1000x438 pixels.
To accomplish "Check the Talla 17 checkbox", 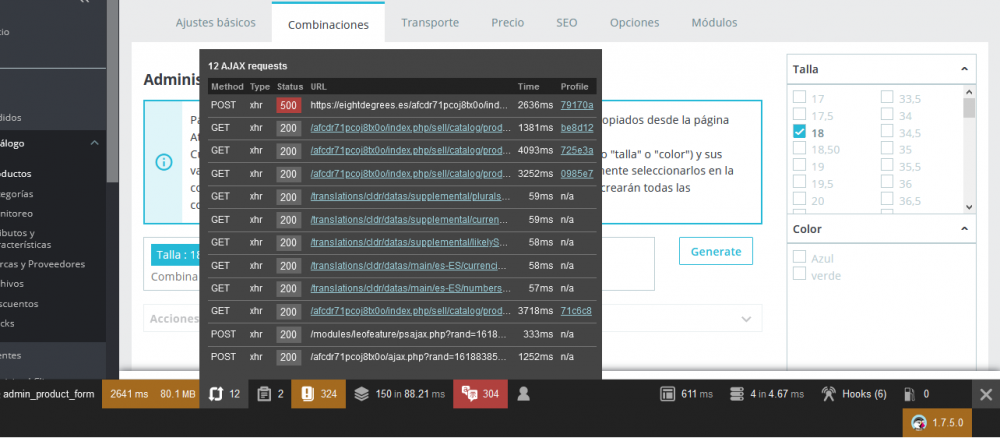I will (798, 98).
